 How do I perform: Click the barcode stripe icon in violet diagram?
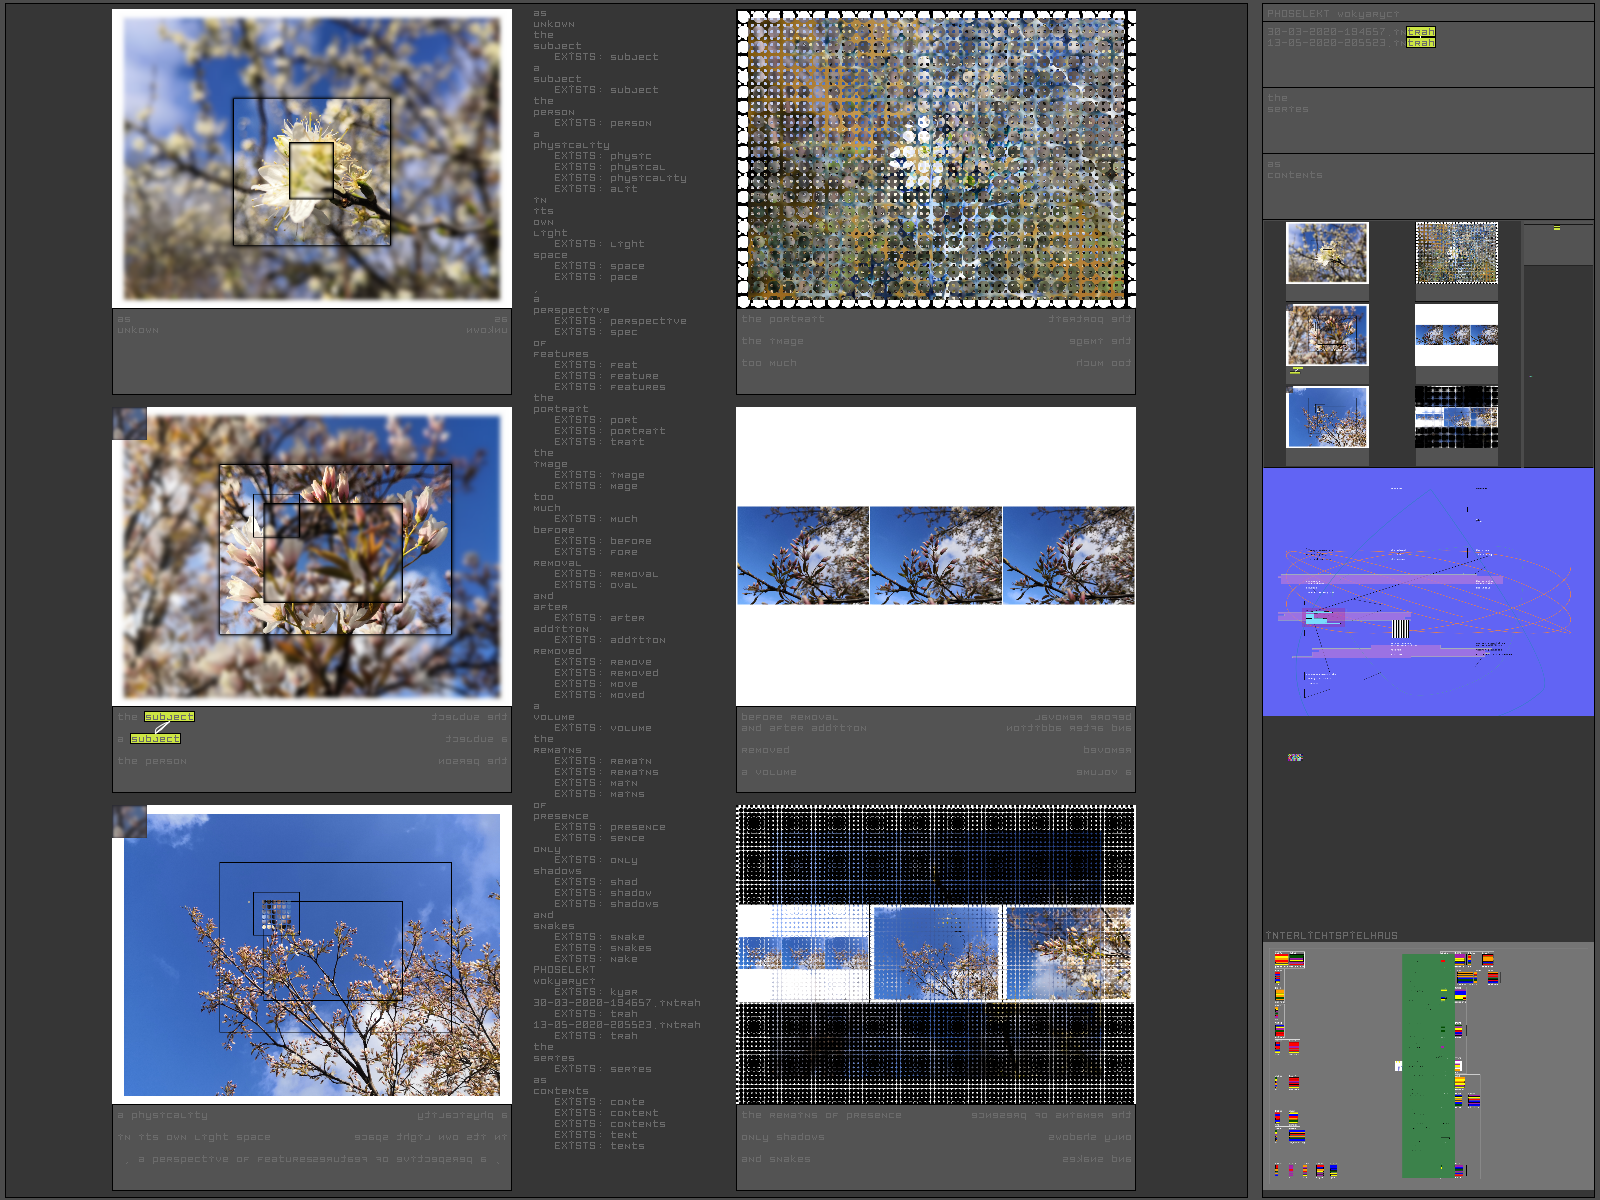(x=1400, y=629)
